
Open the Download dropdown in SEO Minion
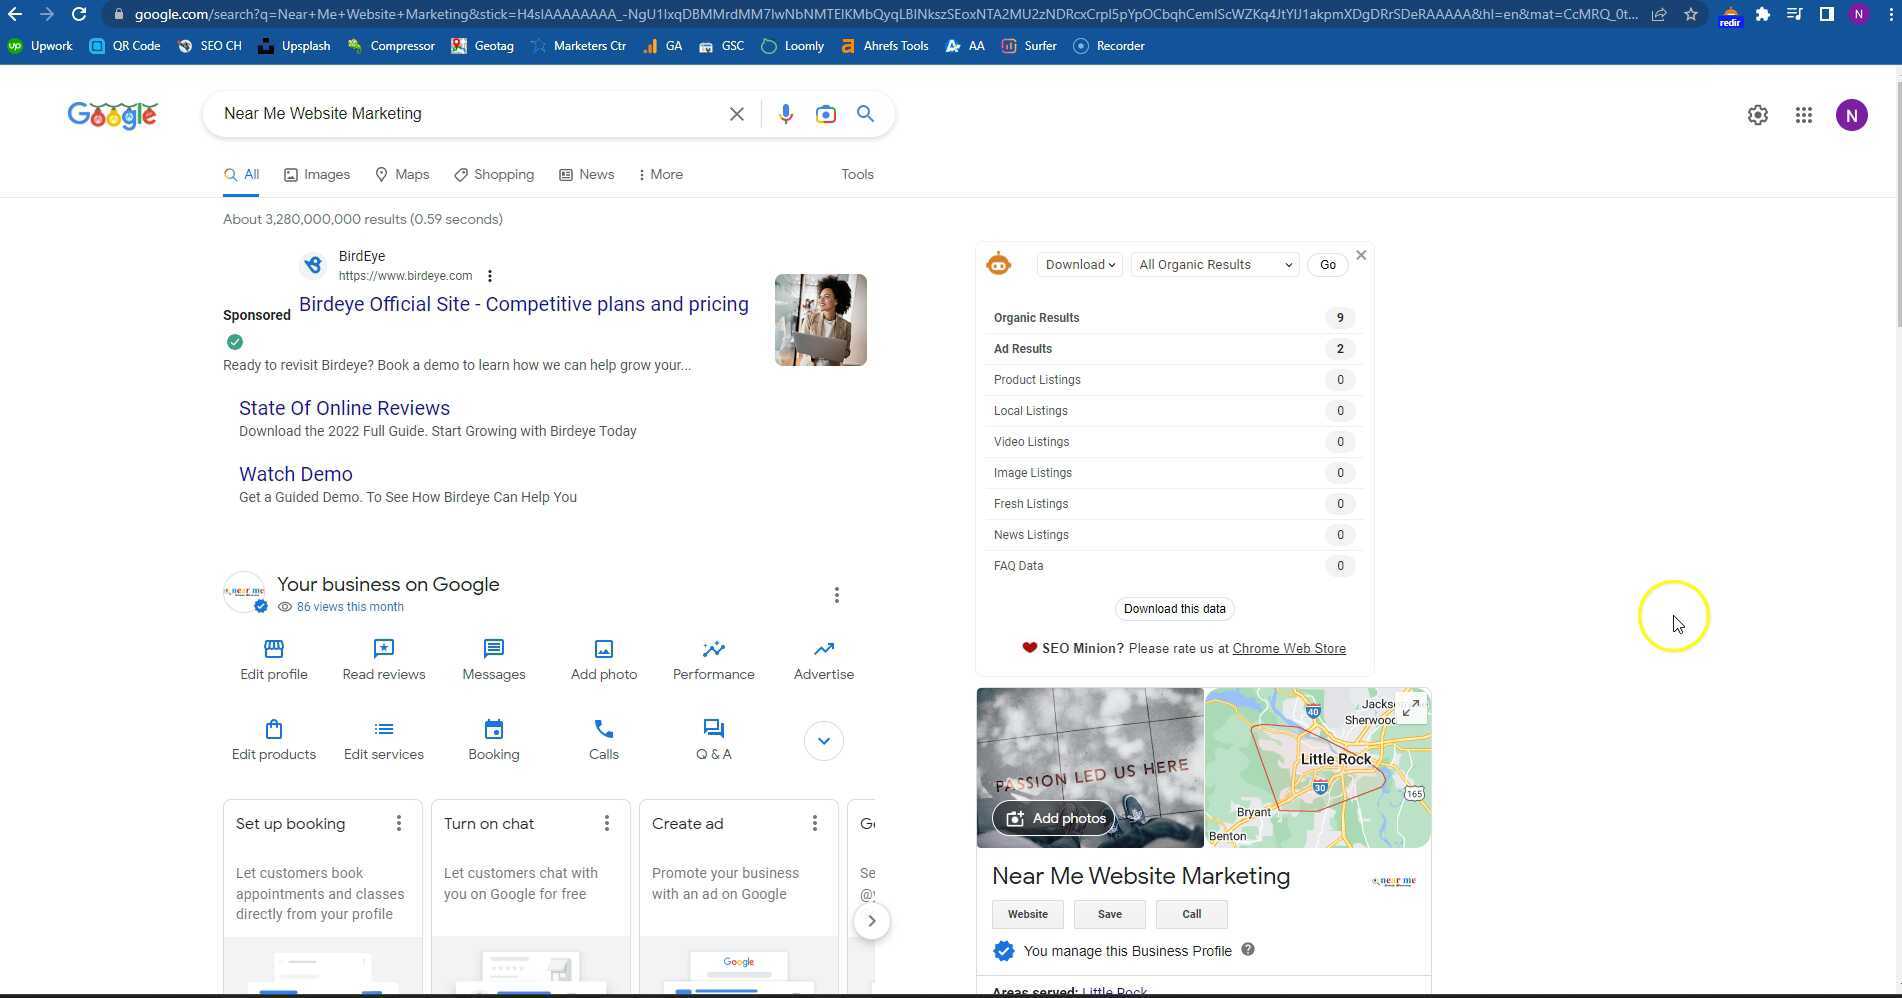[x=1079, y=264]
